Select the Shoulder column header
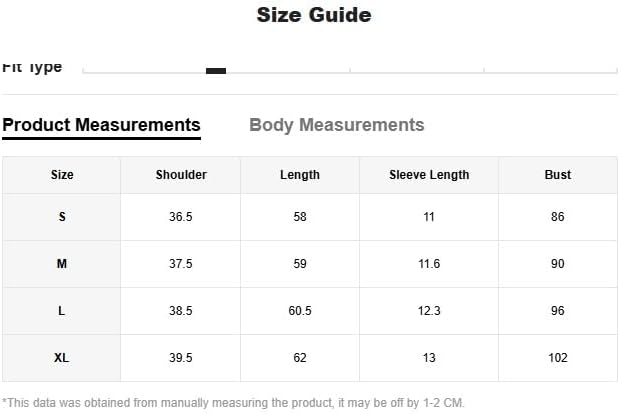 181,175
